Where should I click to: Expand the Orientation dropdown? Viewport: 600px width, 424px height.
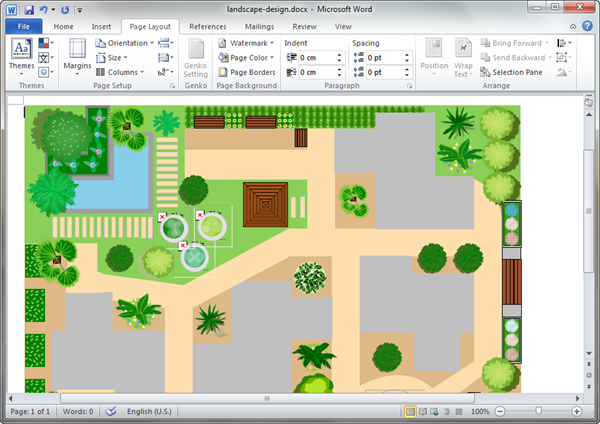click(x=125, y=44)
